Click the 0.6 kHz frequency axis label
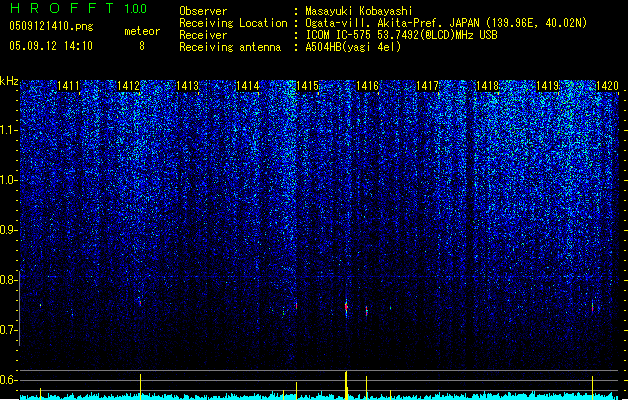This screenshot has width=629, height=400. tap(8, 380)
